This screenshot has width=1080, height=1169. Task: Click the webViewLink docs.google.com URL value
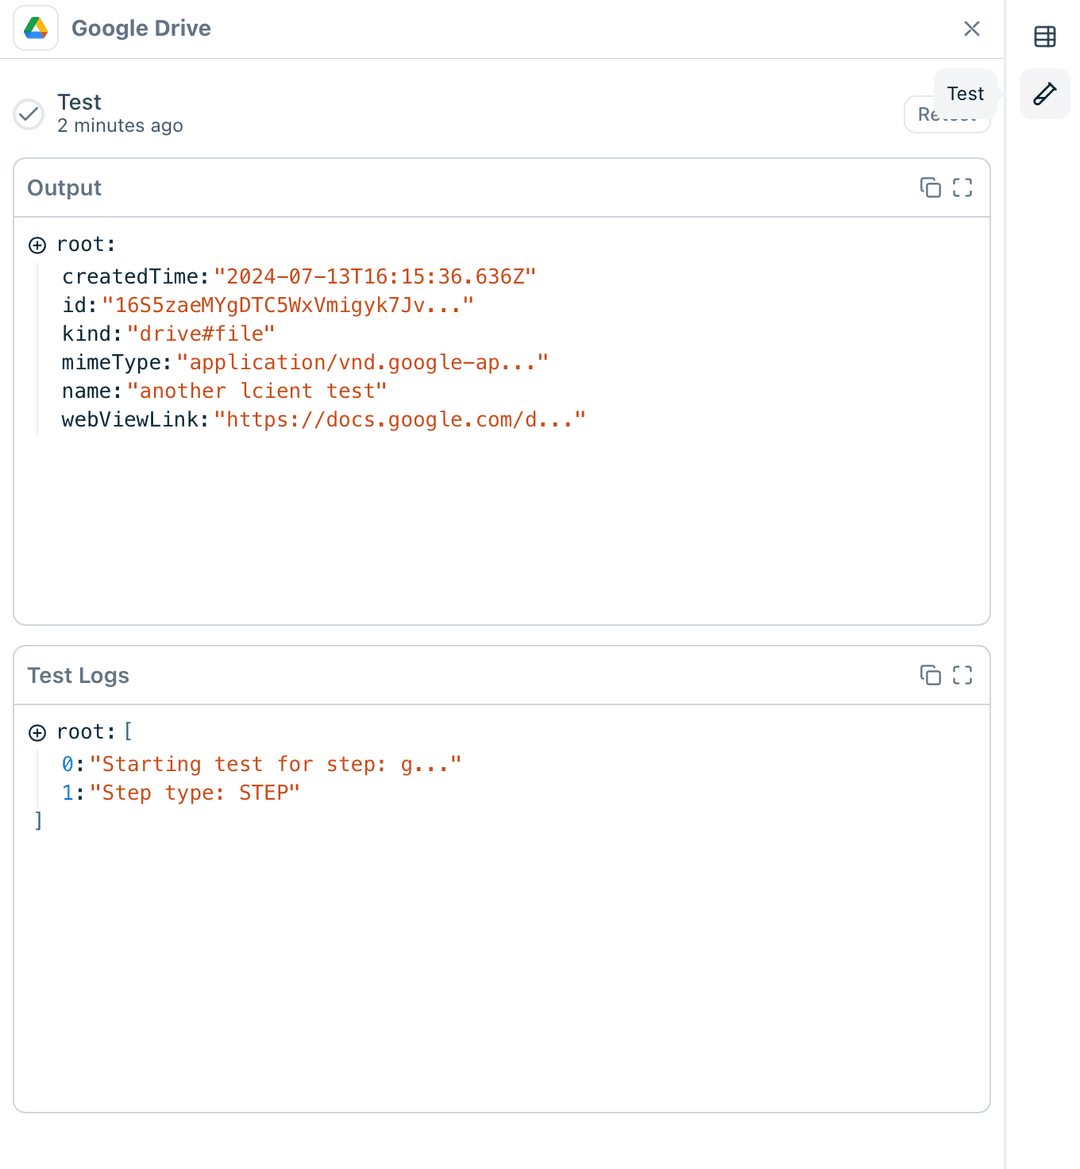coord(399,420)
